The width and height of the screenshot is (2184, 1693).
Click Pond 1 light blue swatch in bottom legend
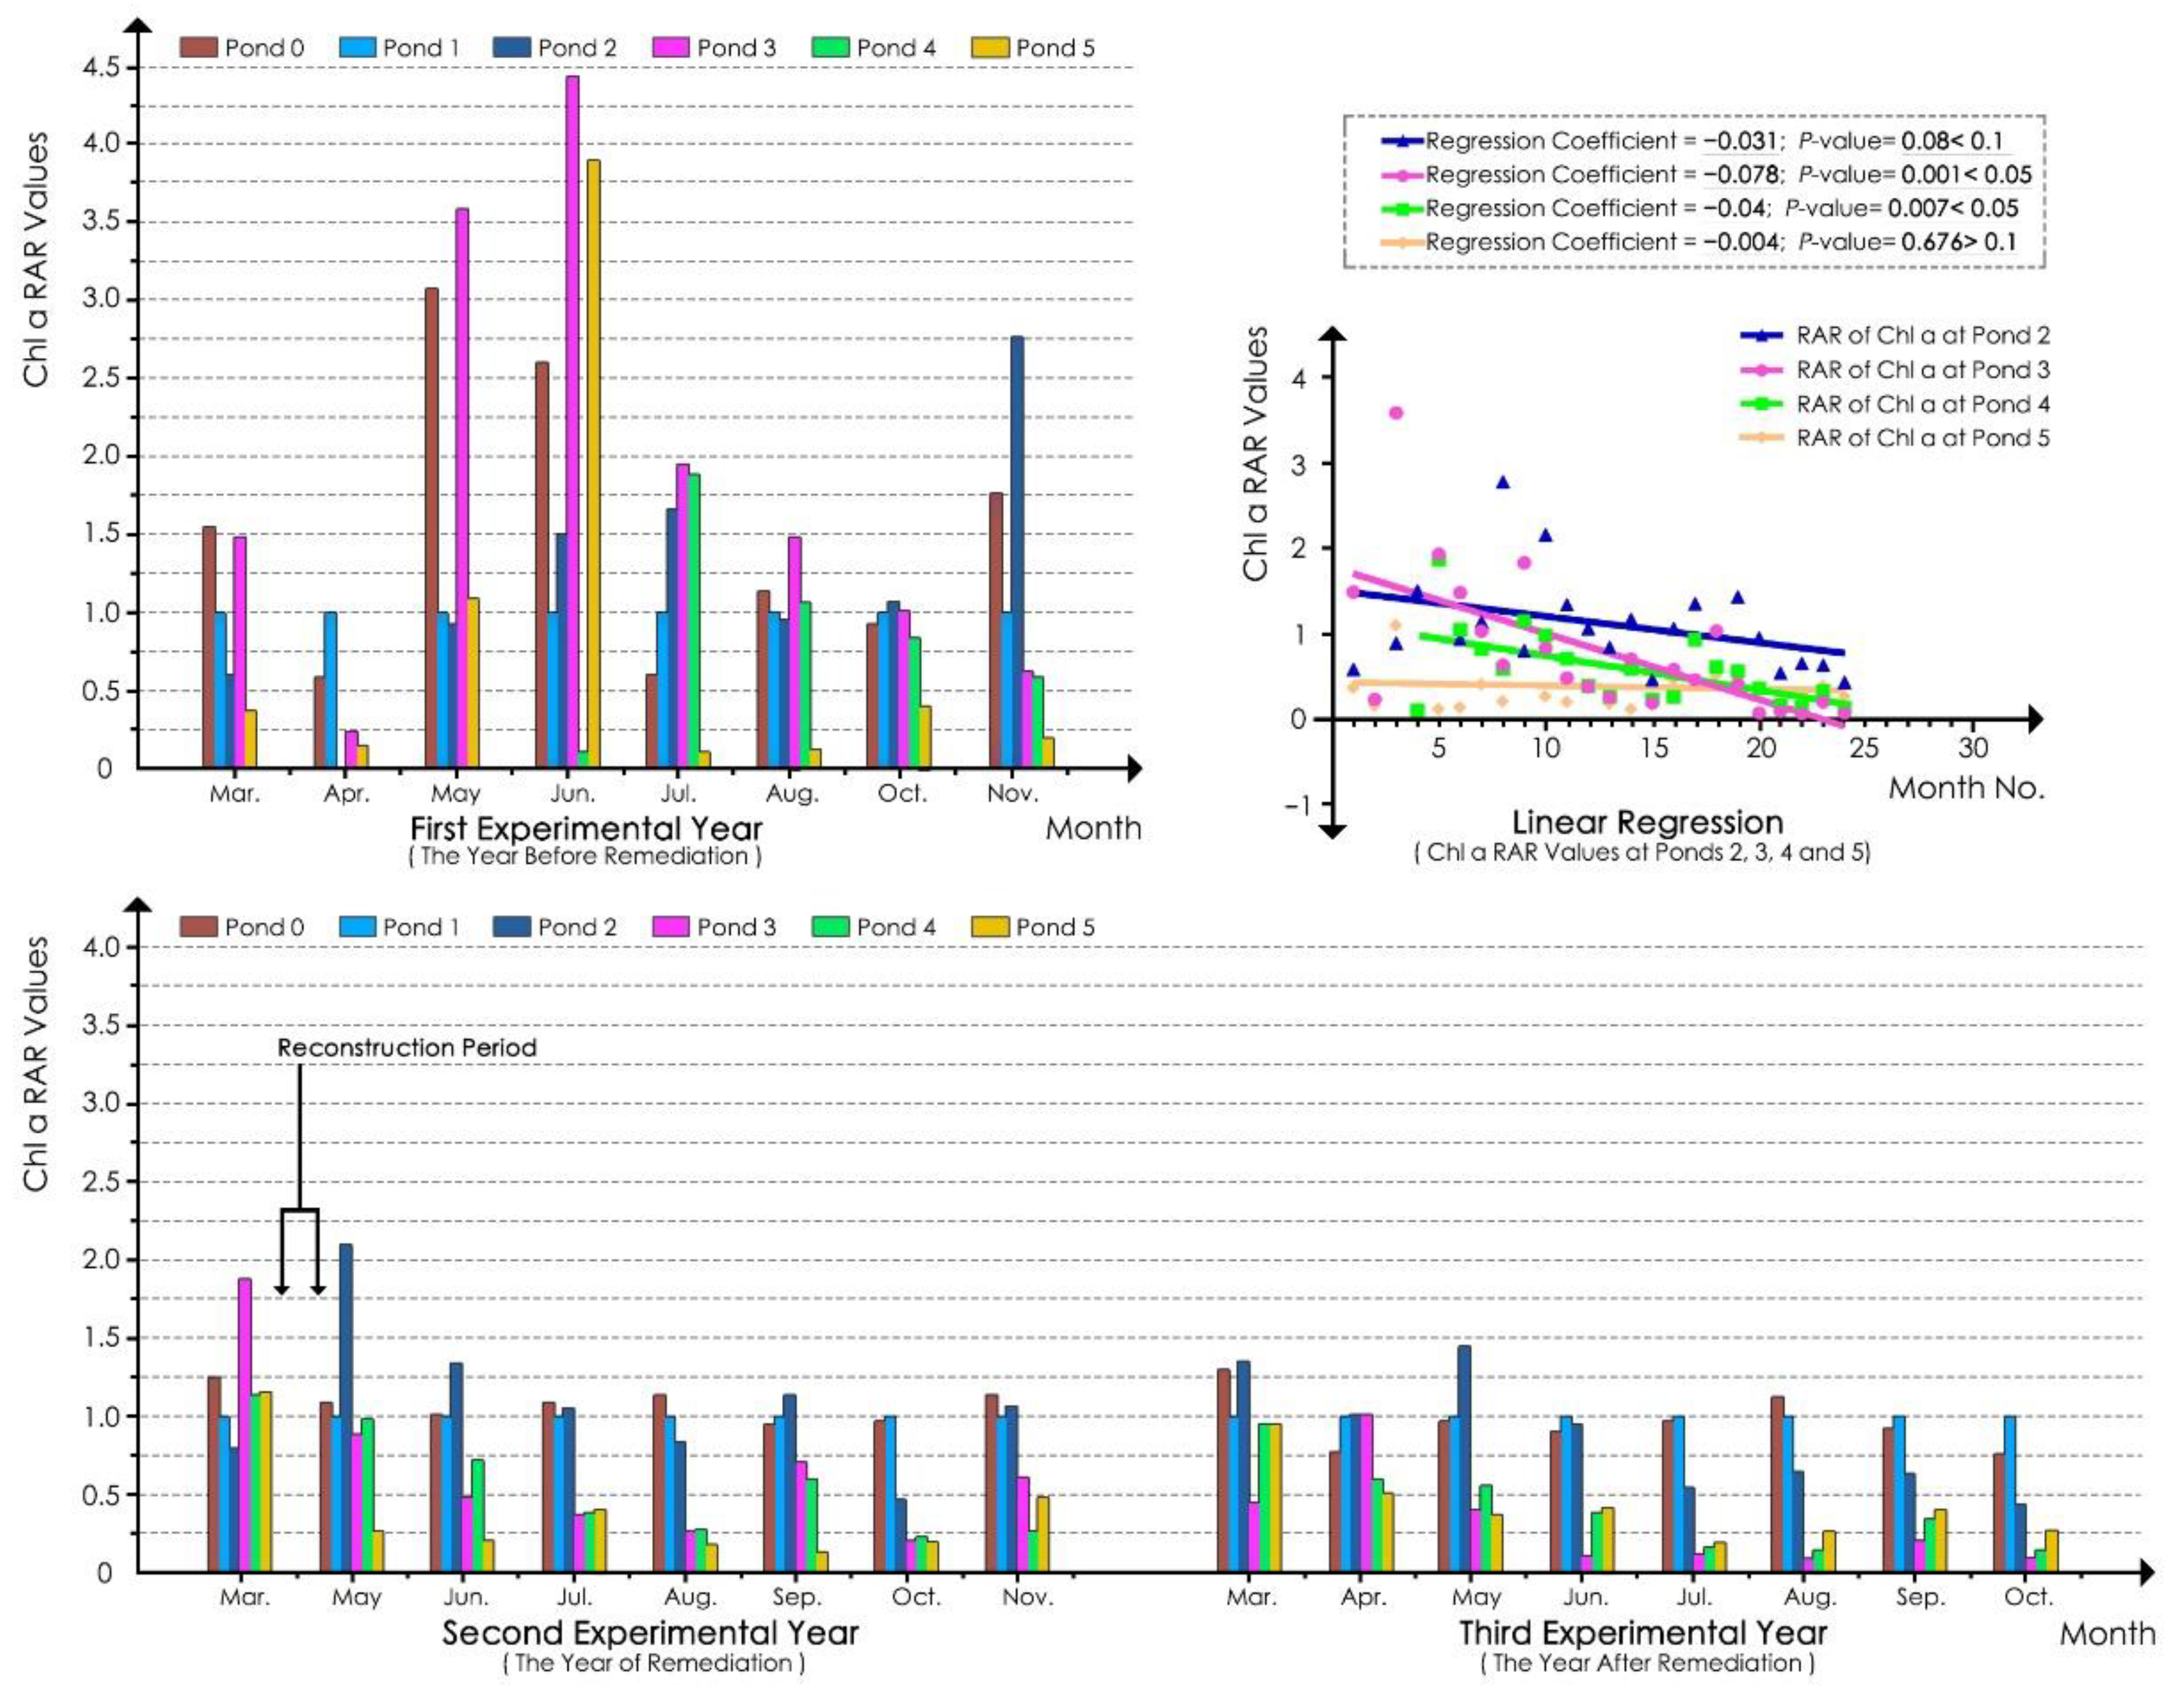358,927
